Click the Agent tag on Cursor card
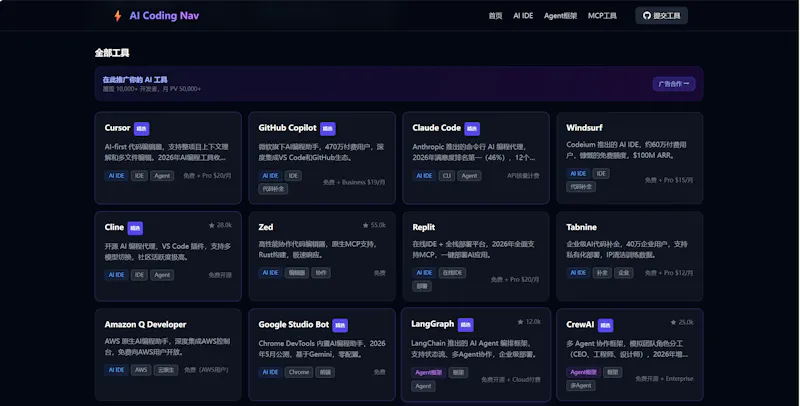 coord(162,175)
